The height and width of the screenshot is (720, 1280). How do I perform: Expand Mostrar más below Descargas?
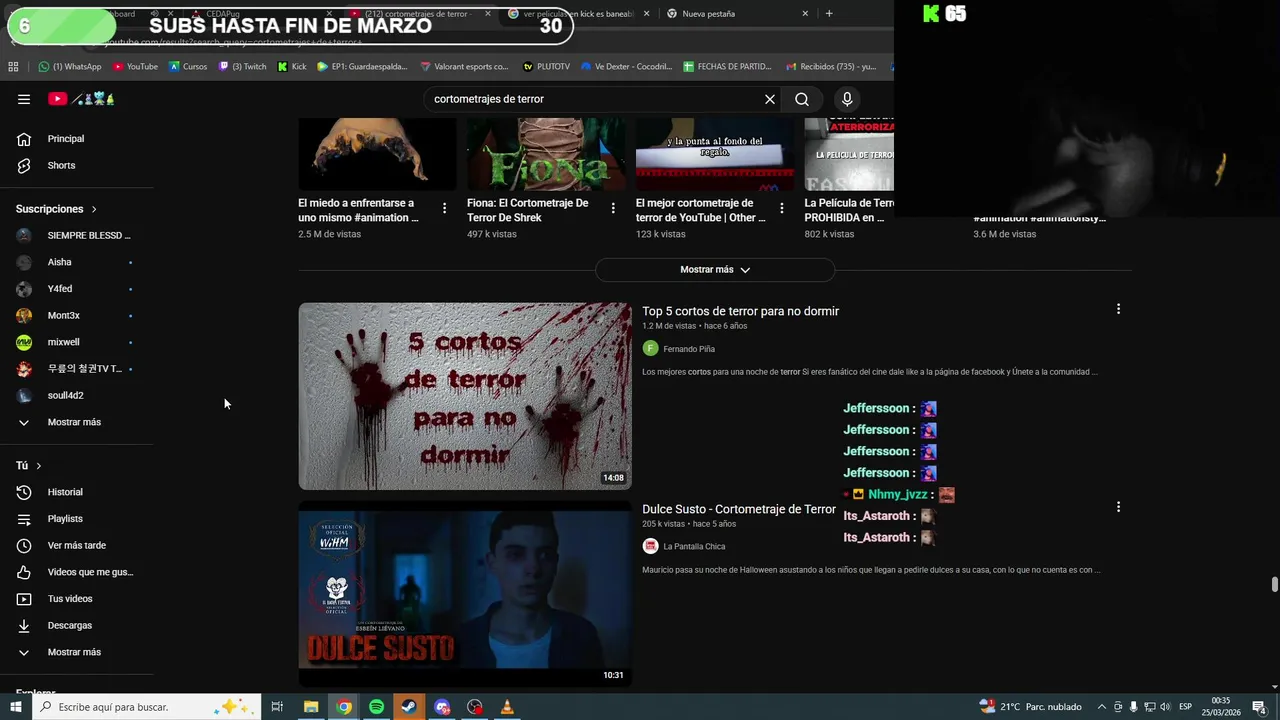77,652
